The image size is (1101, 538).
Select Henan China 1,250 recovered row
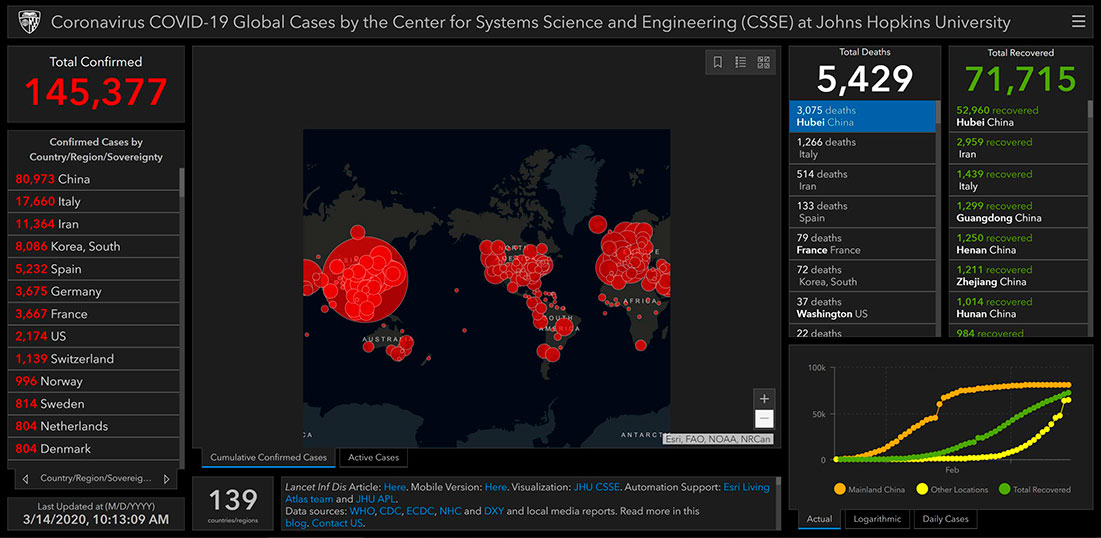pos(1018,244)
